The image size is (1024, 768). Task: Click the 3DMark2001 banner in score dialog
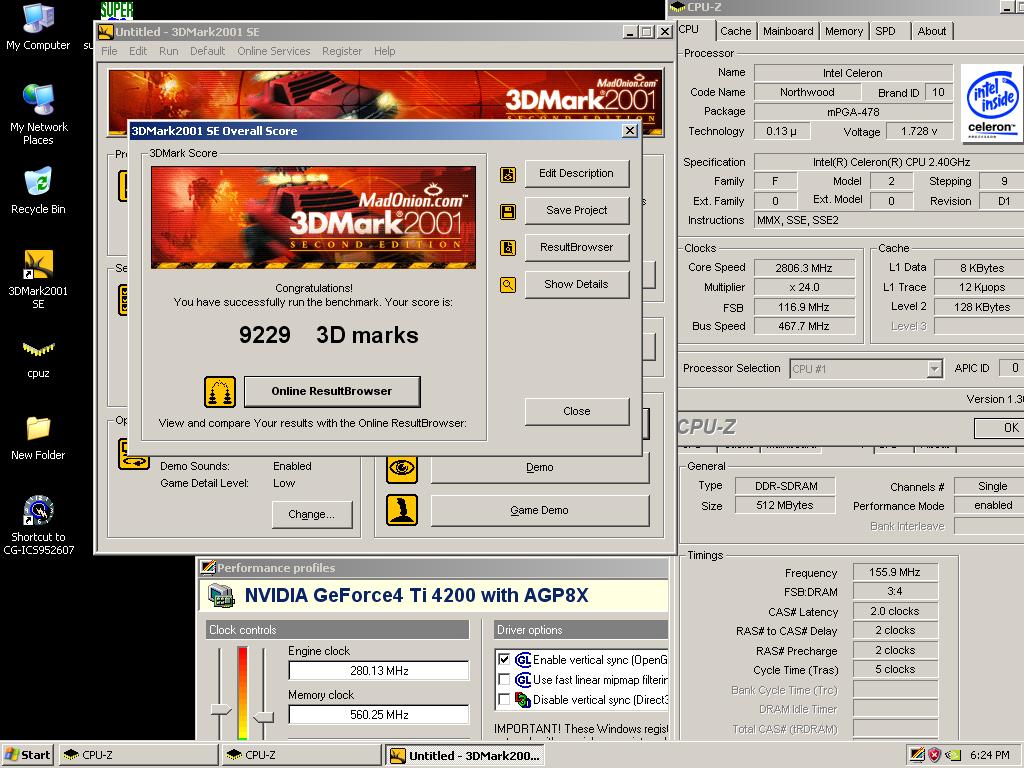(x=313, y=217)
